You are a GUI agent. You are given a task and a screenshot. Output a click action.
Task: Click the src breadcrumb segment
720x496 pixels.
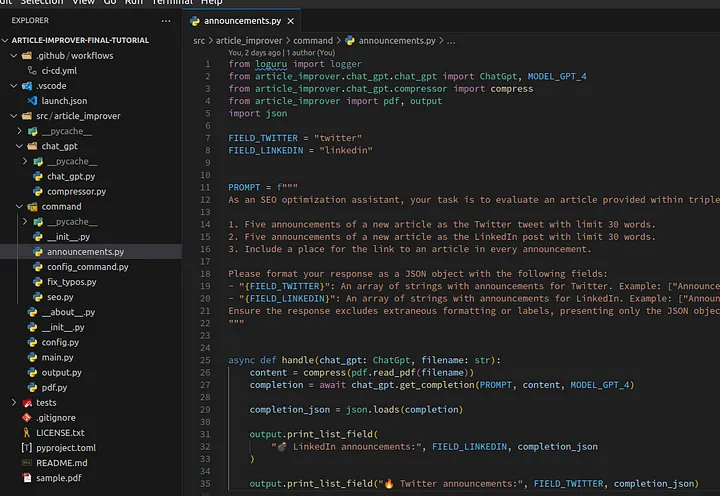pos(199,41)
